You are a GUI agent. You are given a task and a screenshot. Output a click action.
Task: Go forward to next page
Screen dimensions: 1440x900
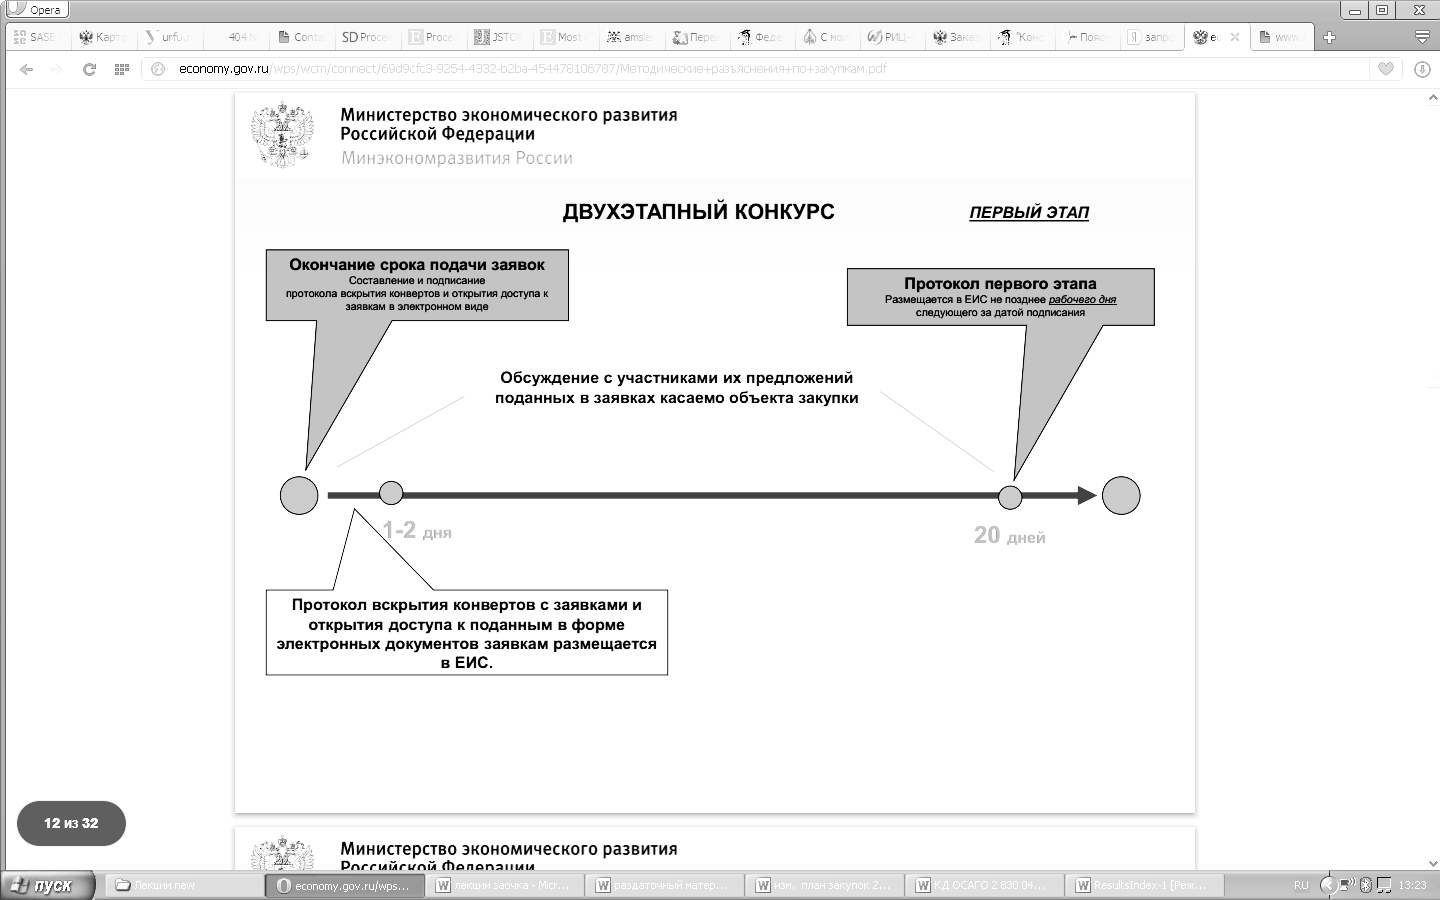tap(57, 69)
